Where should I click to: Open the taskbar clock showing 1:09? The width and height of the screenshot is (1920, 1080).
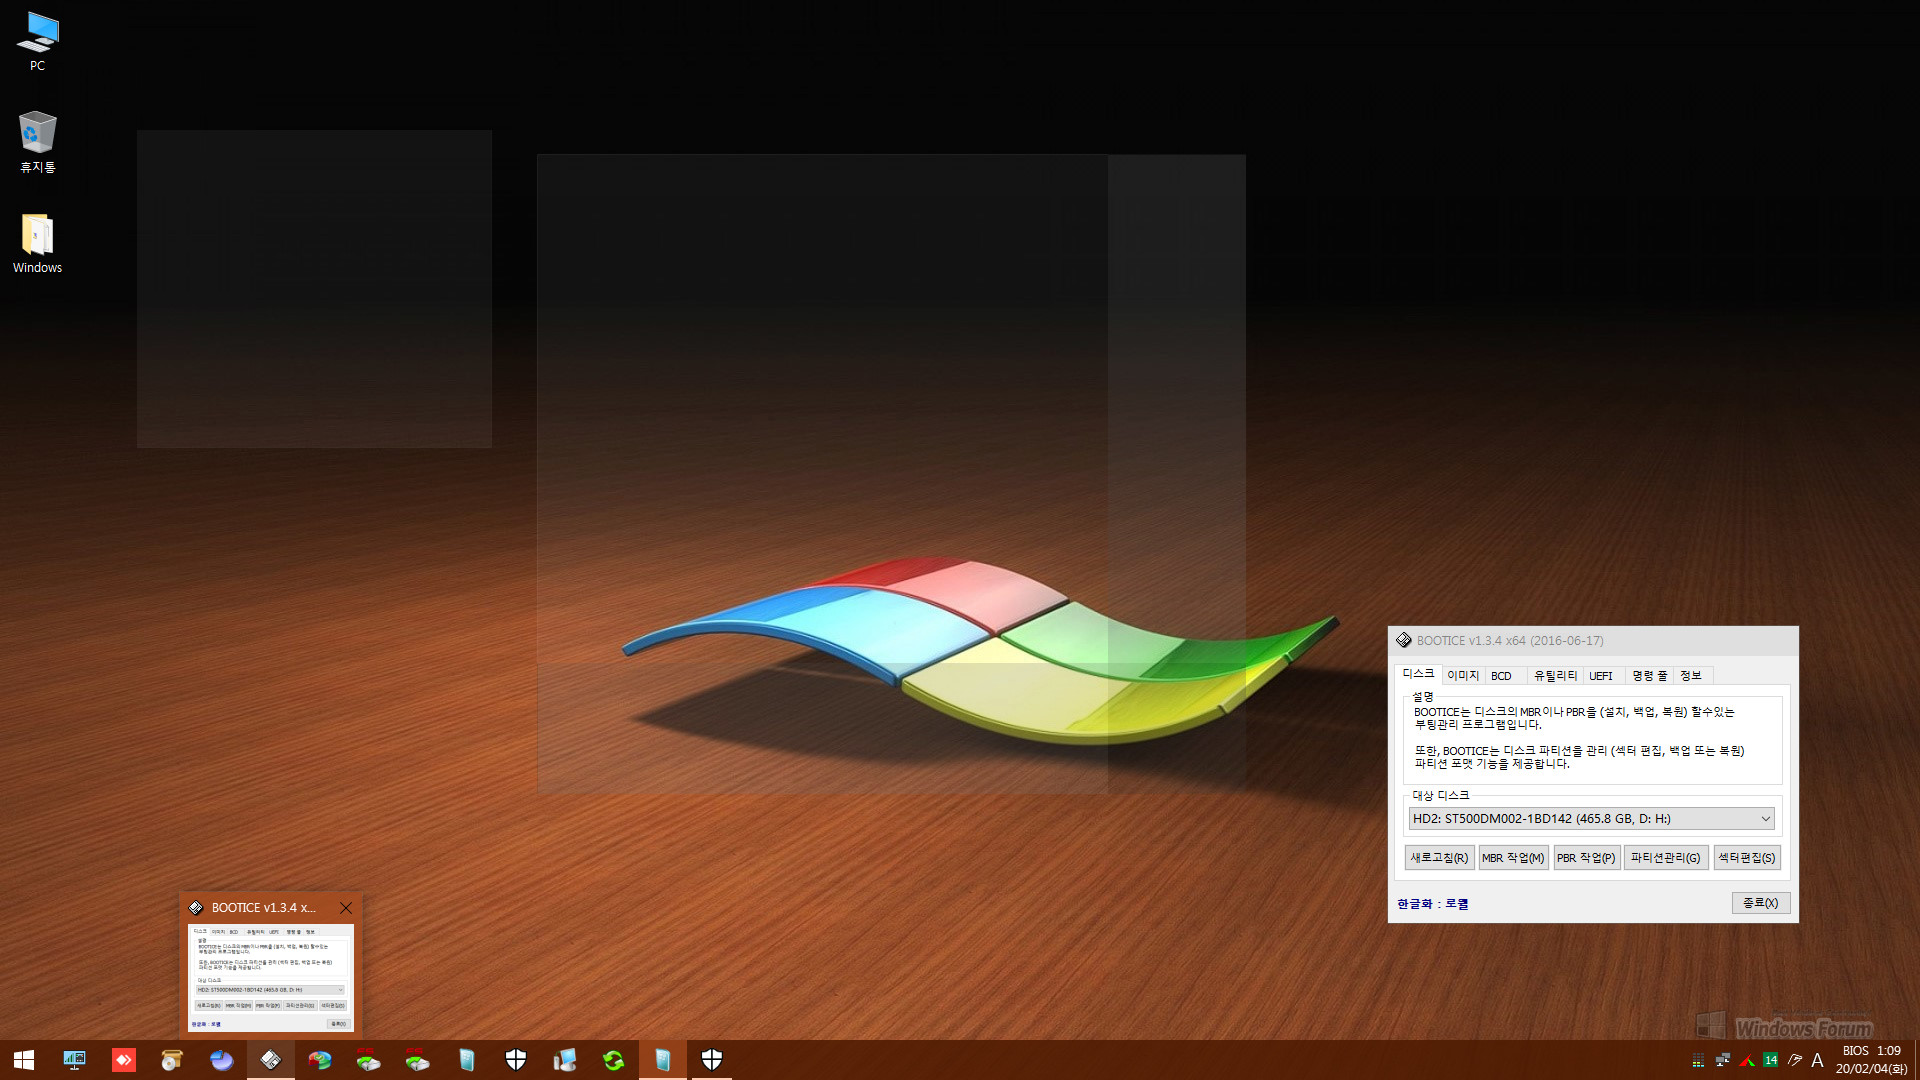click(x=1871, y=1060)
